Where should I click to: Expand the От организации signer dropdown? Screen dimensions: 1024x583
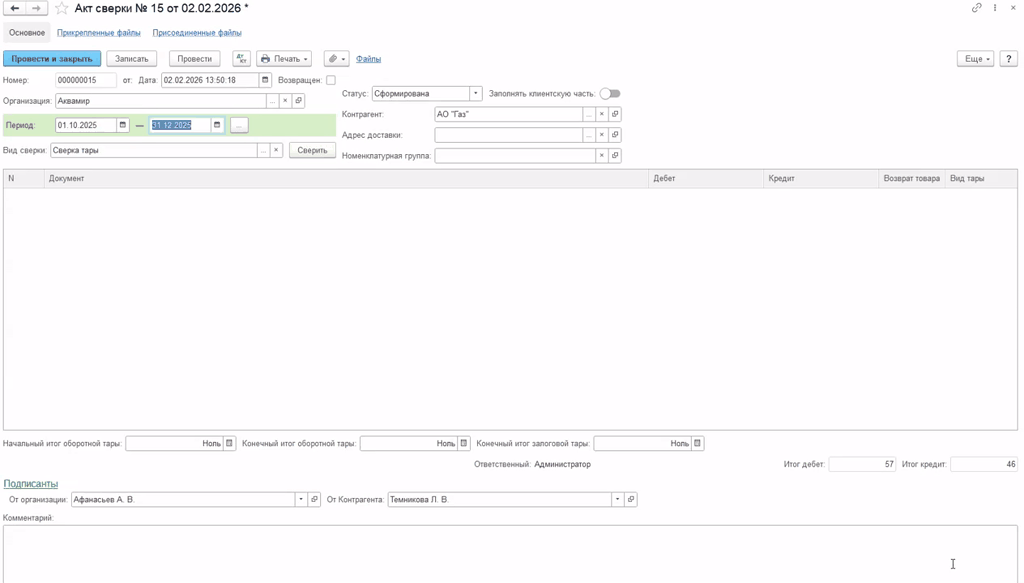(300, 499)
